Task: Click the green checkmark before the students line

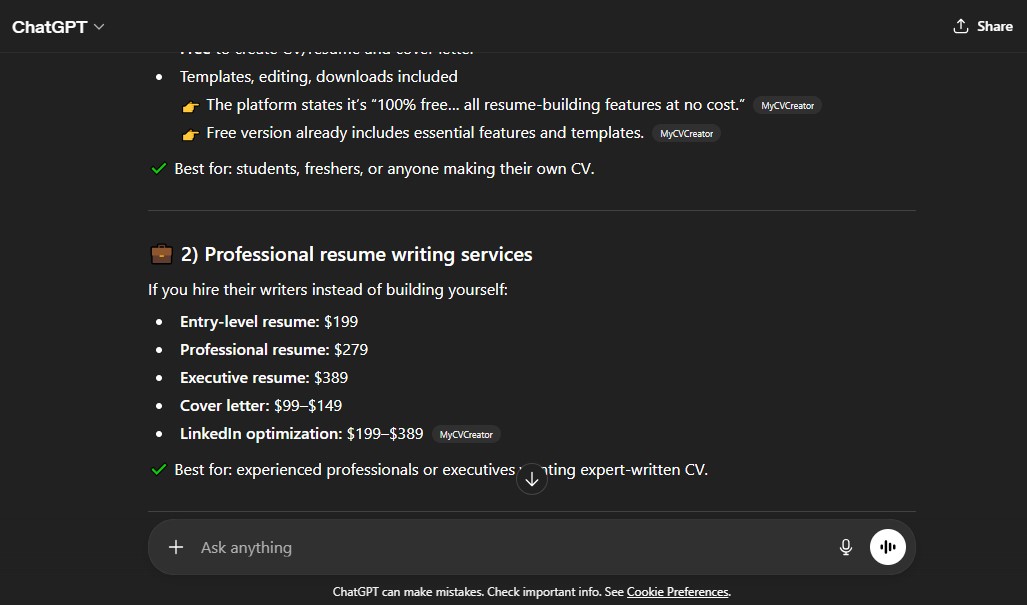Action: [x=158, y=168]
